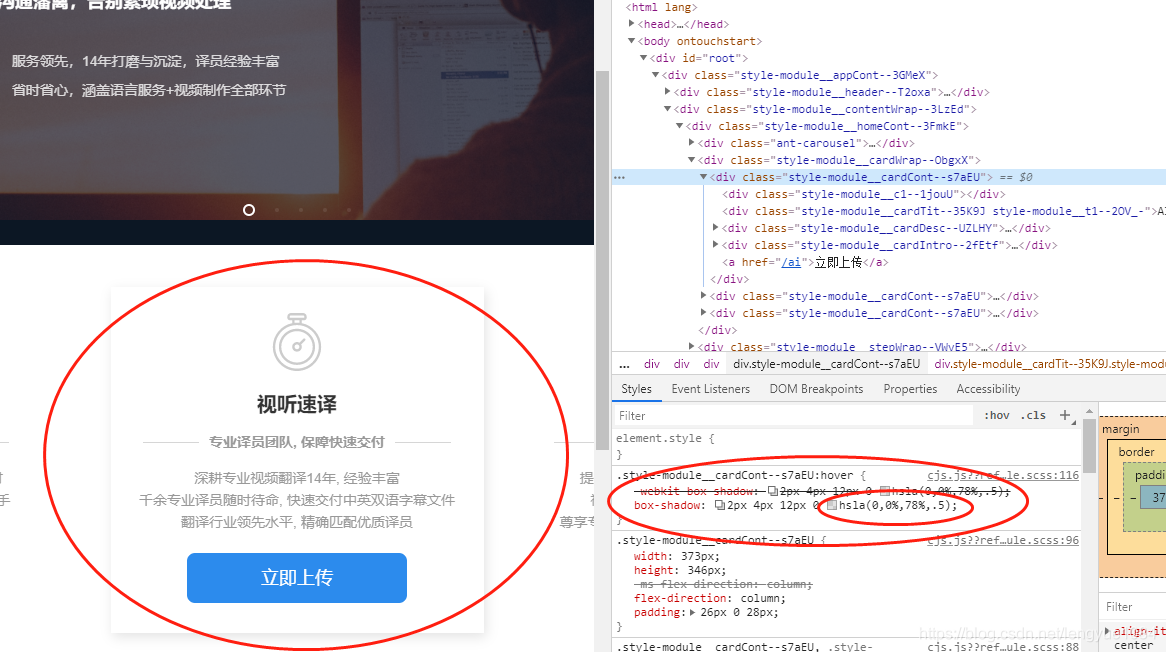Open the Accessibility tab
Screen dimensions: 1166x652
coord(988,389)
